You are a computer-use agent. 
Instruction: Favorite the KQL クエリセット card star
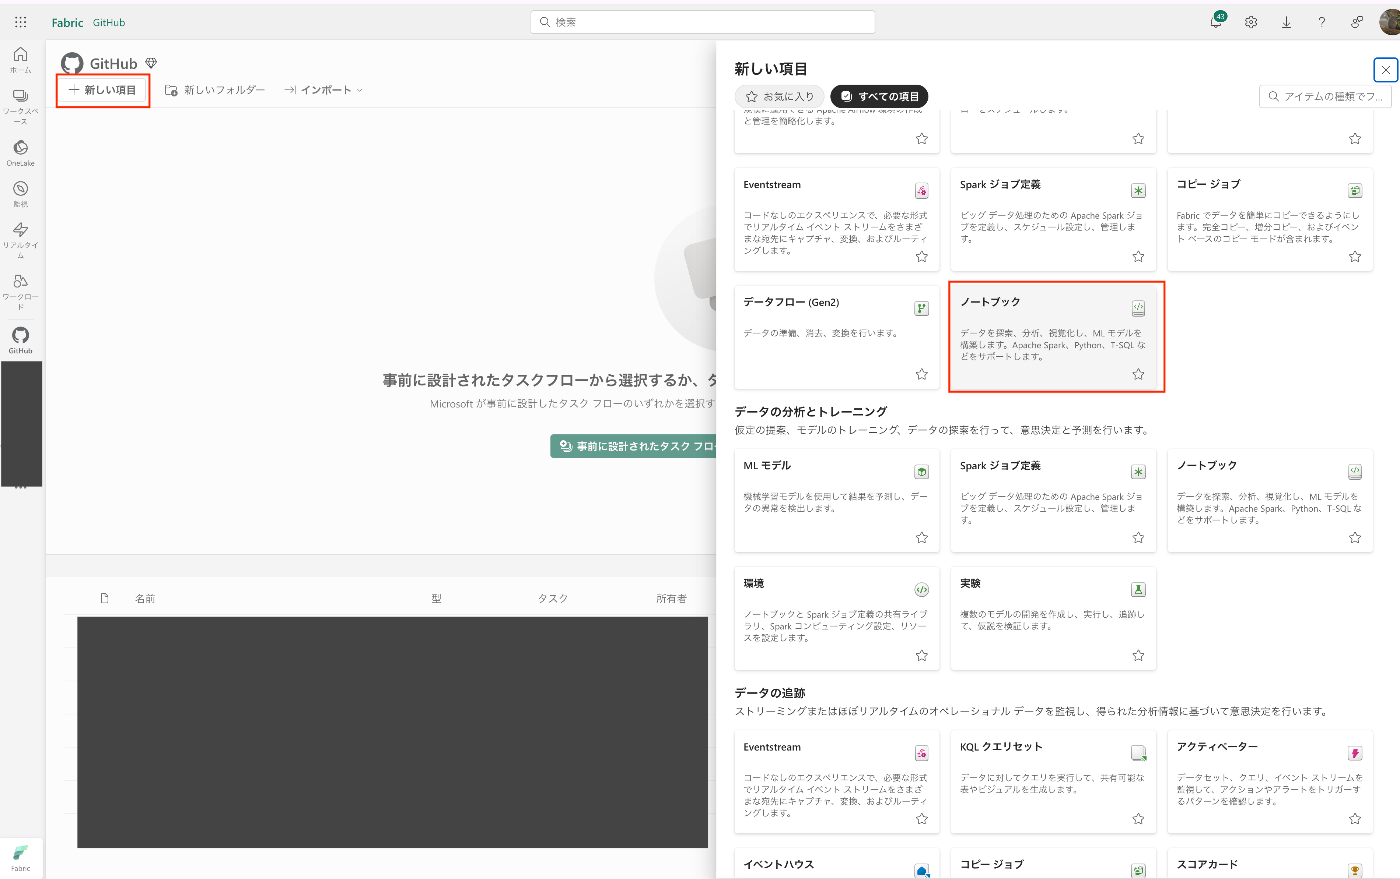click(x=1138, y=819)
